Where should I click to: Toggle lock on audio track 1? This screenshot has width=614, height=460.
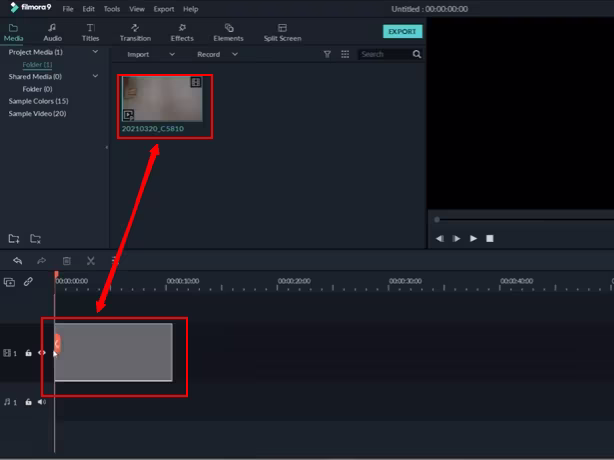click(x=28, y=402)
